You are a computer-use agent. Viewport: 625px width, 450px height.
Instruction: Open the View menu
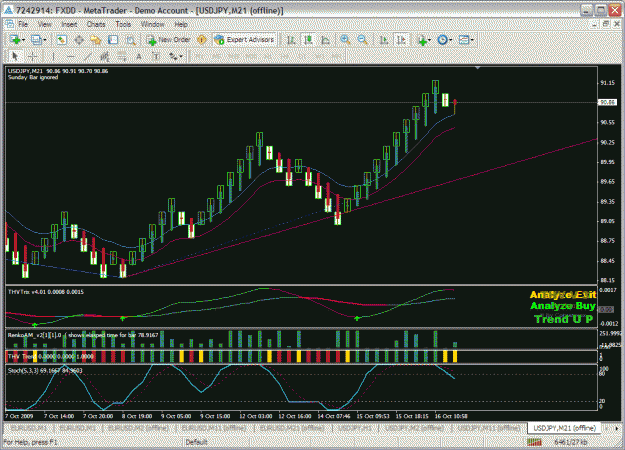point(45,24)
